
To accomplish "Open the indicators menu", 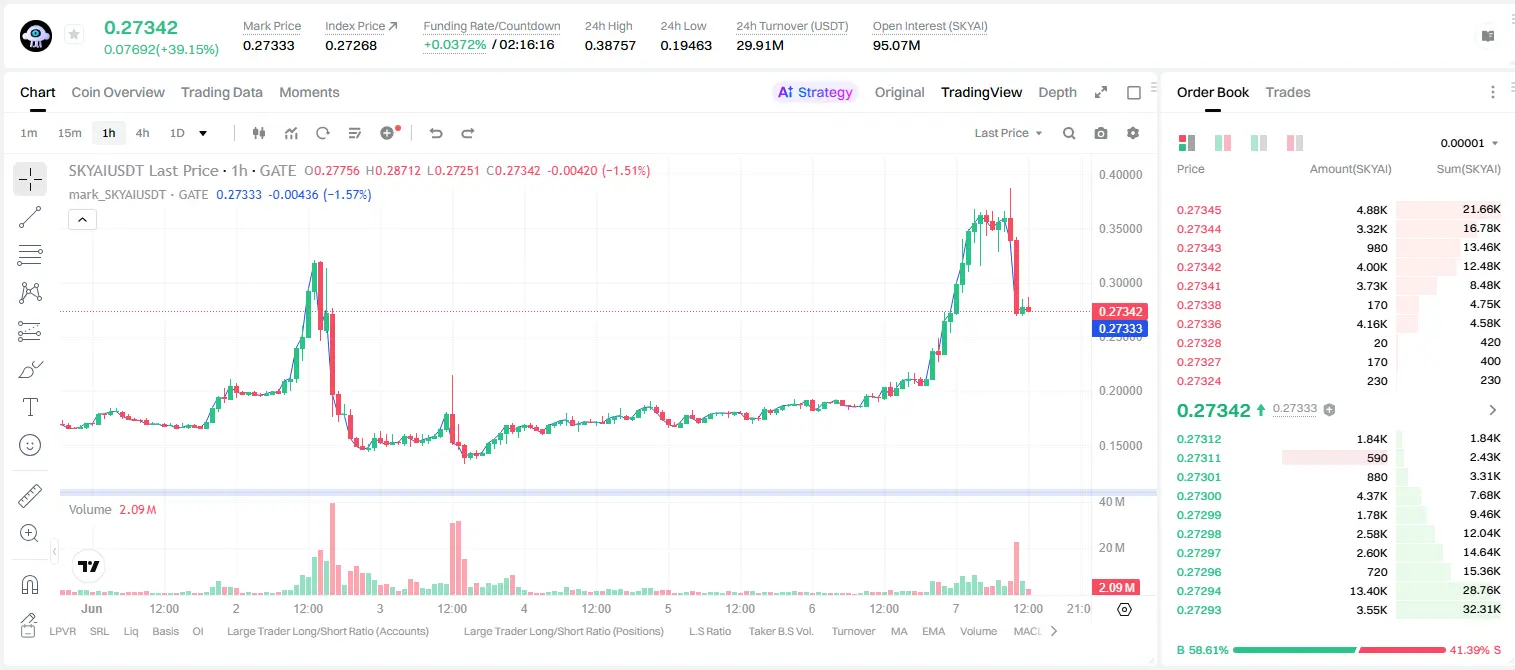I will click(x=291, y=133).
